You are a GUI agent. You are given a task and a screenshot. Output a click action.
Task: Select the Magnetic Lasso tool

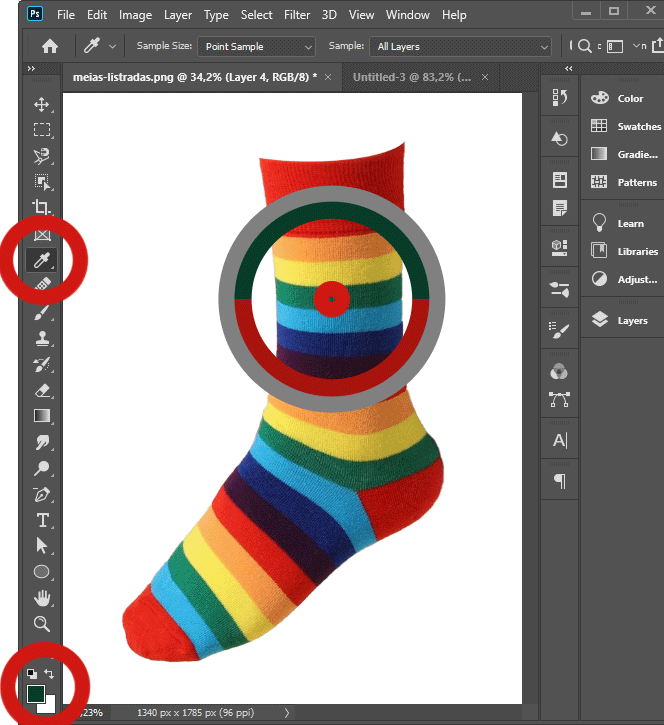tap(42, 156)
